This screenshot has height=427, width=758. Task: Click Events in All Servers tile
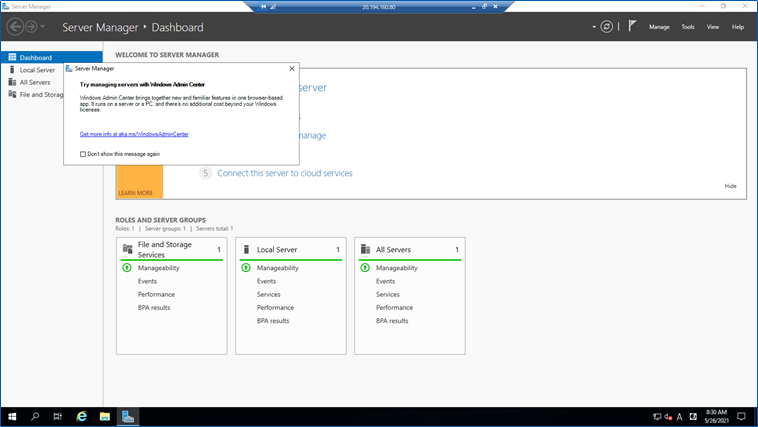[385, 281]
